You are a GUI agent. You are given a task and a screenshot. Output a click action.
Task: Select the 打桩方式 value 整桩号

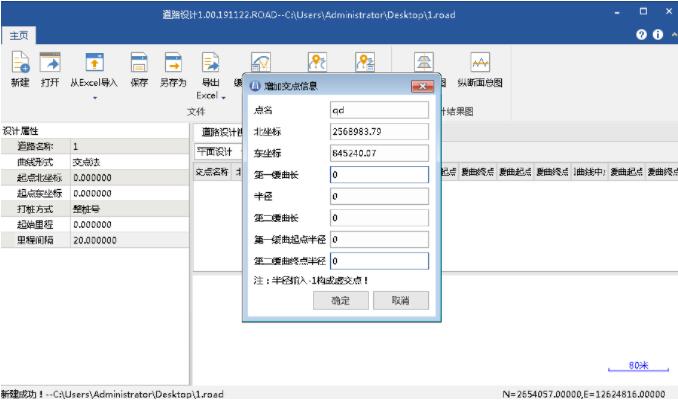click(129, 209)
